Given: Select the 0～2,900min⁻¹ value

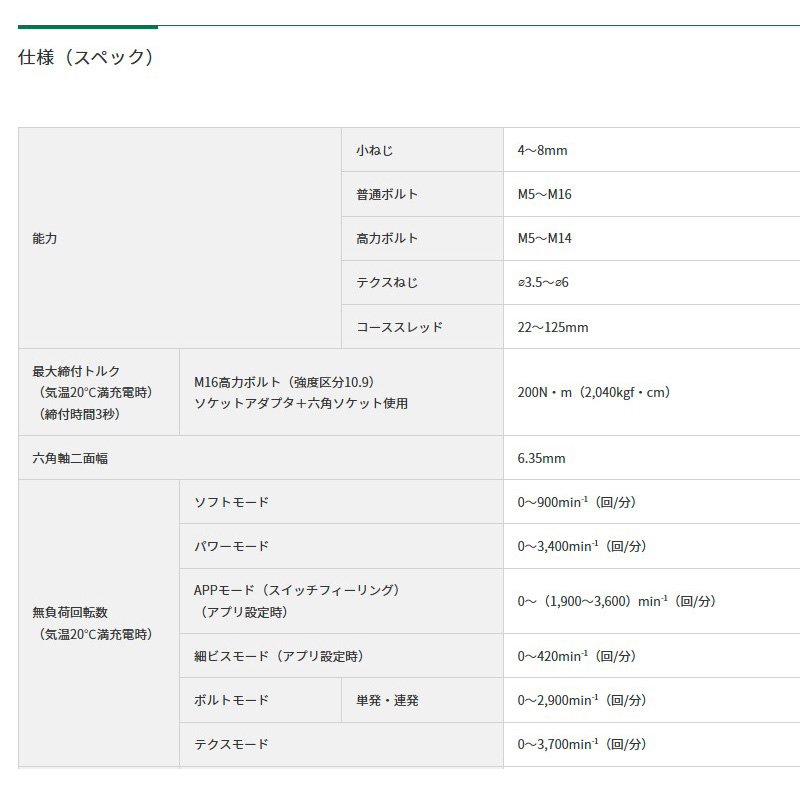Looking at the screenshot, I should tap(582, 700).
